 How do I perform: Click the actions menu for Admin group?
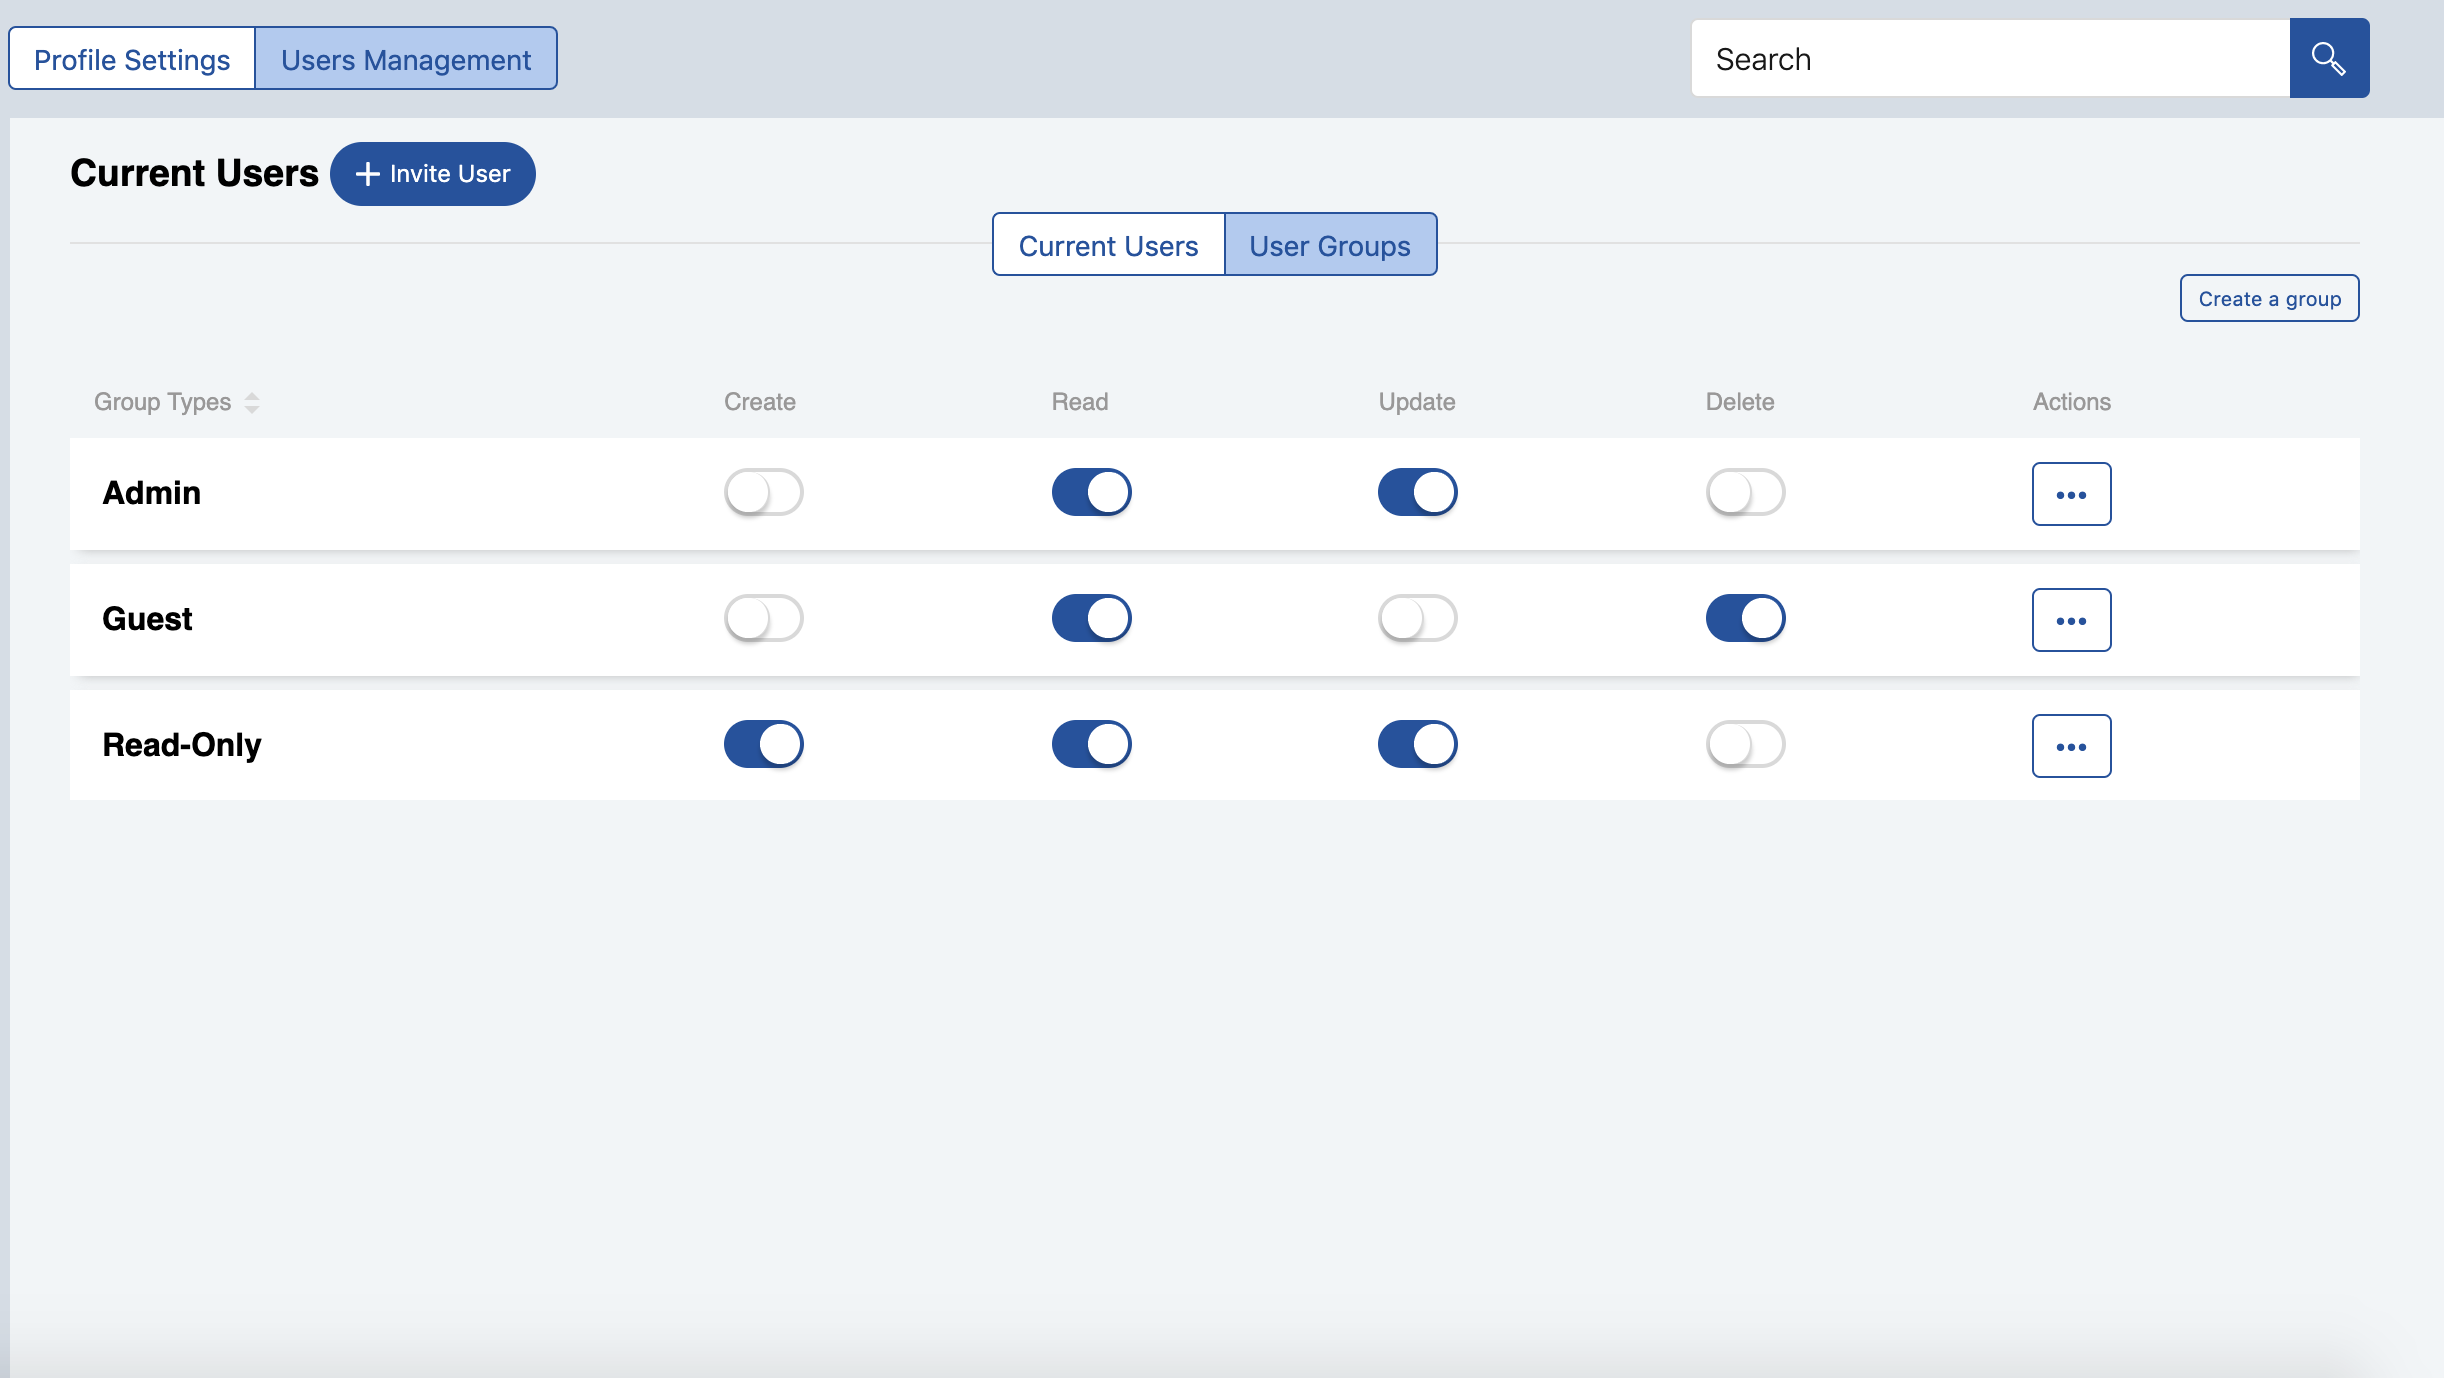click(x=2071, y=493)
